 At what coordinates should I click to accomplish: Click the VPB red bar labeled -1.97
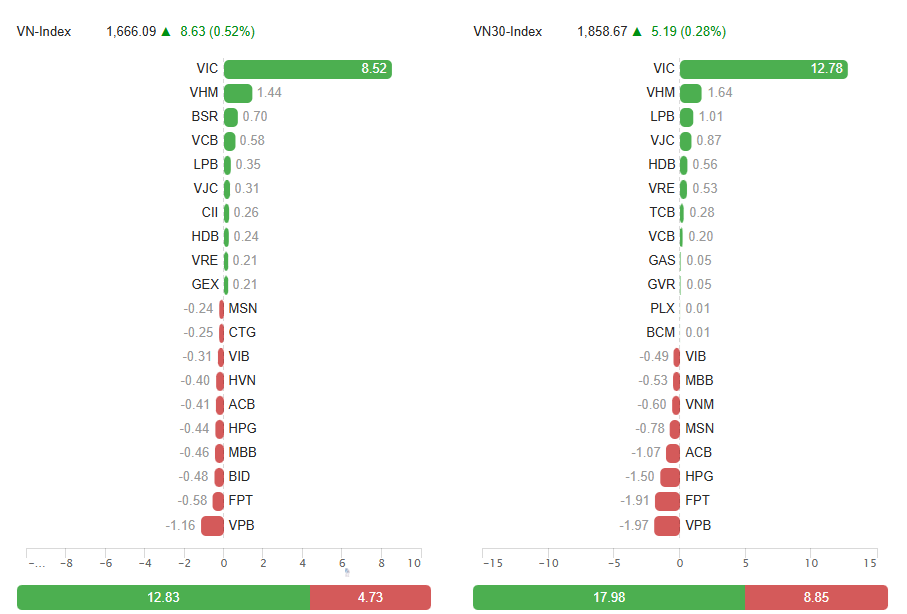coord(667,525)
